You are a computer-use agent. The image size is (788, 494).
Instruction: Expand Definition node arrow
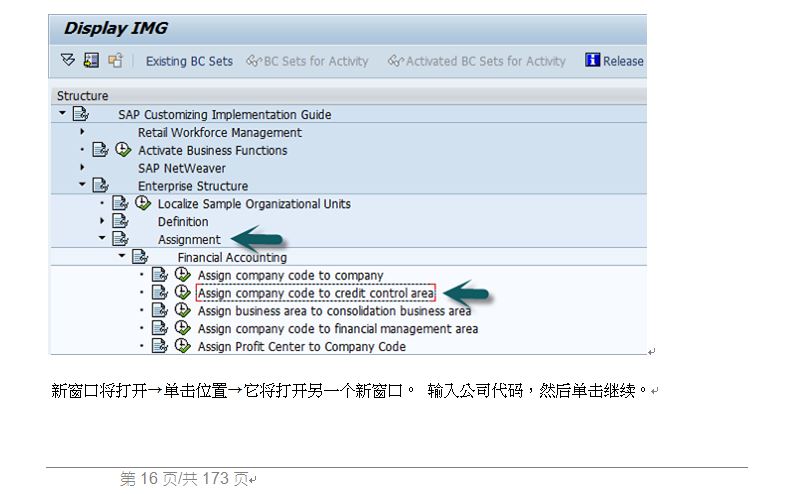[x=102, y=220]
